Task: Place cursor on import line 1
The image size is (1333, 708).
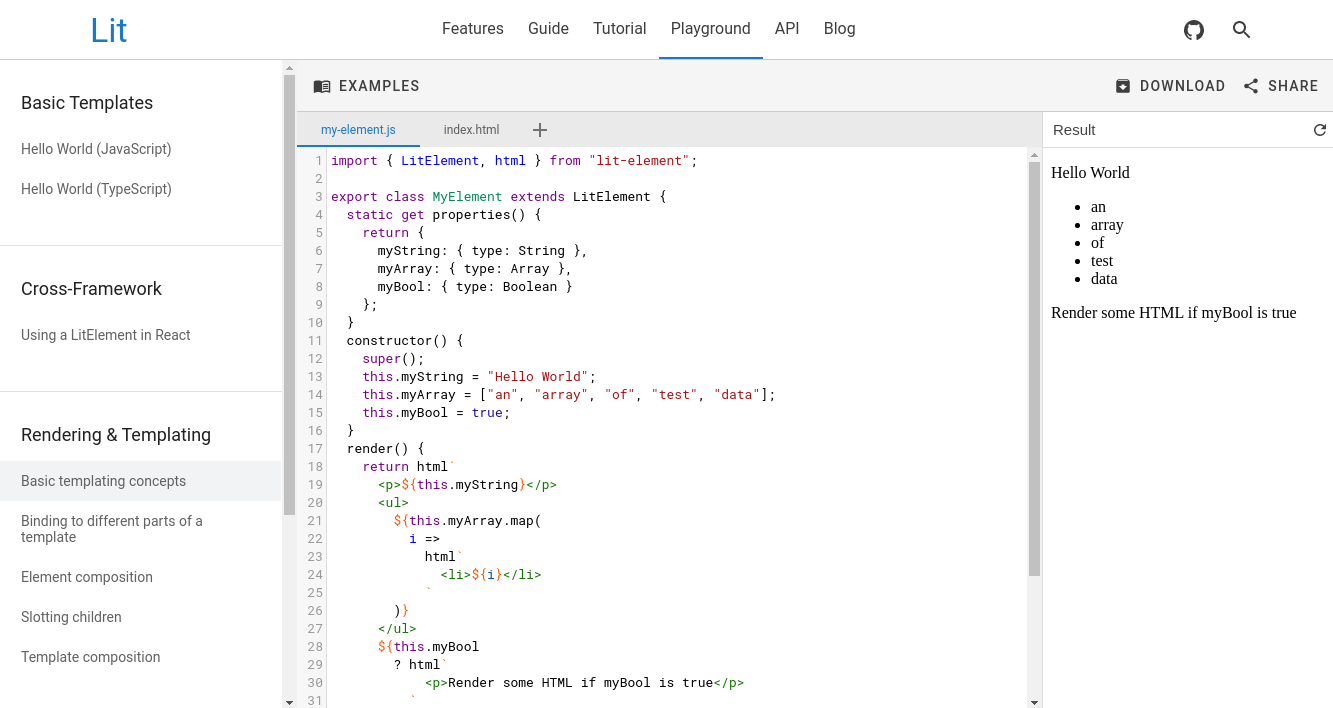Action: pyautogui.click(x=514, y=161)
